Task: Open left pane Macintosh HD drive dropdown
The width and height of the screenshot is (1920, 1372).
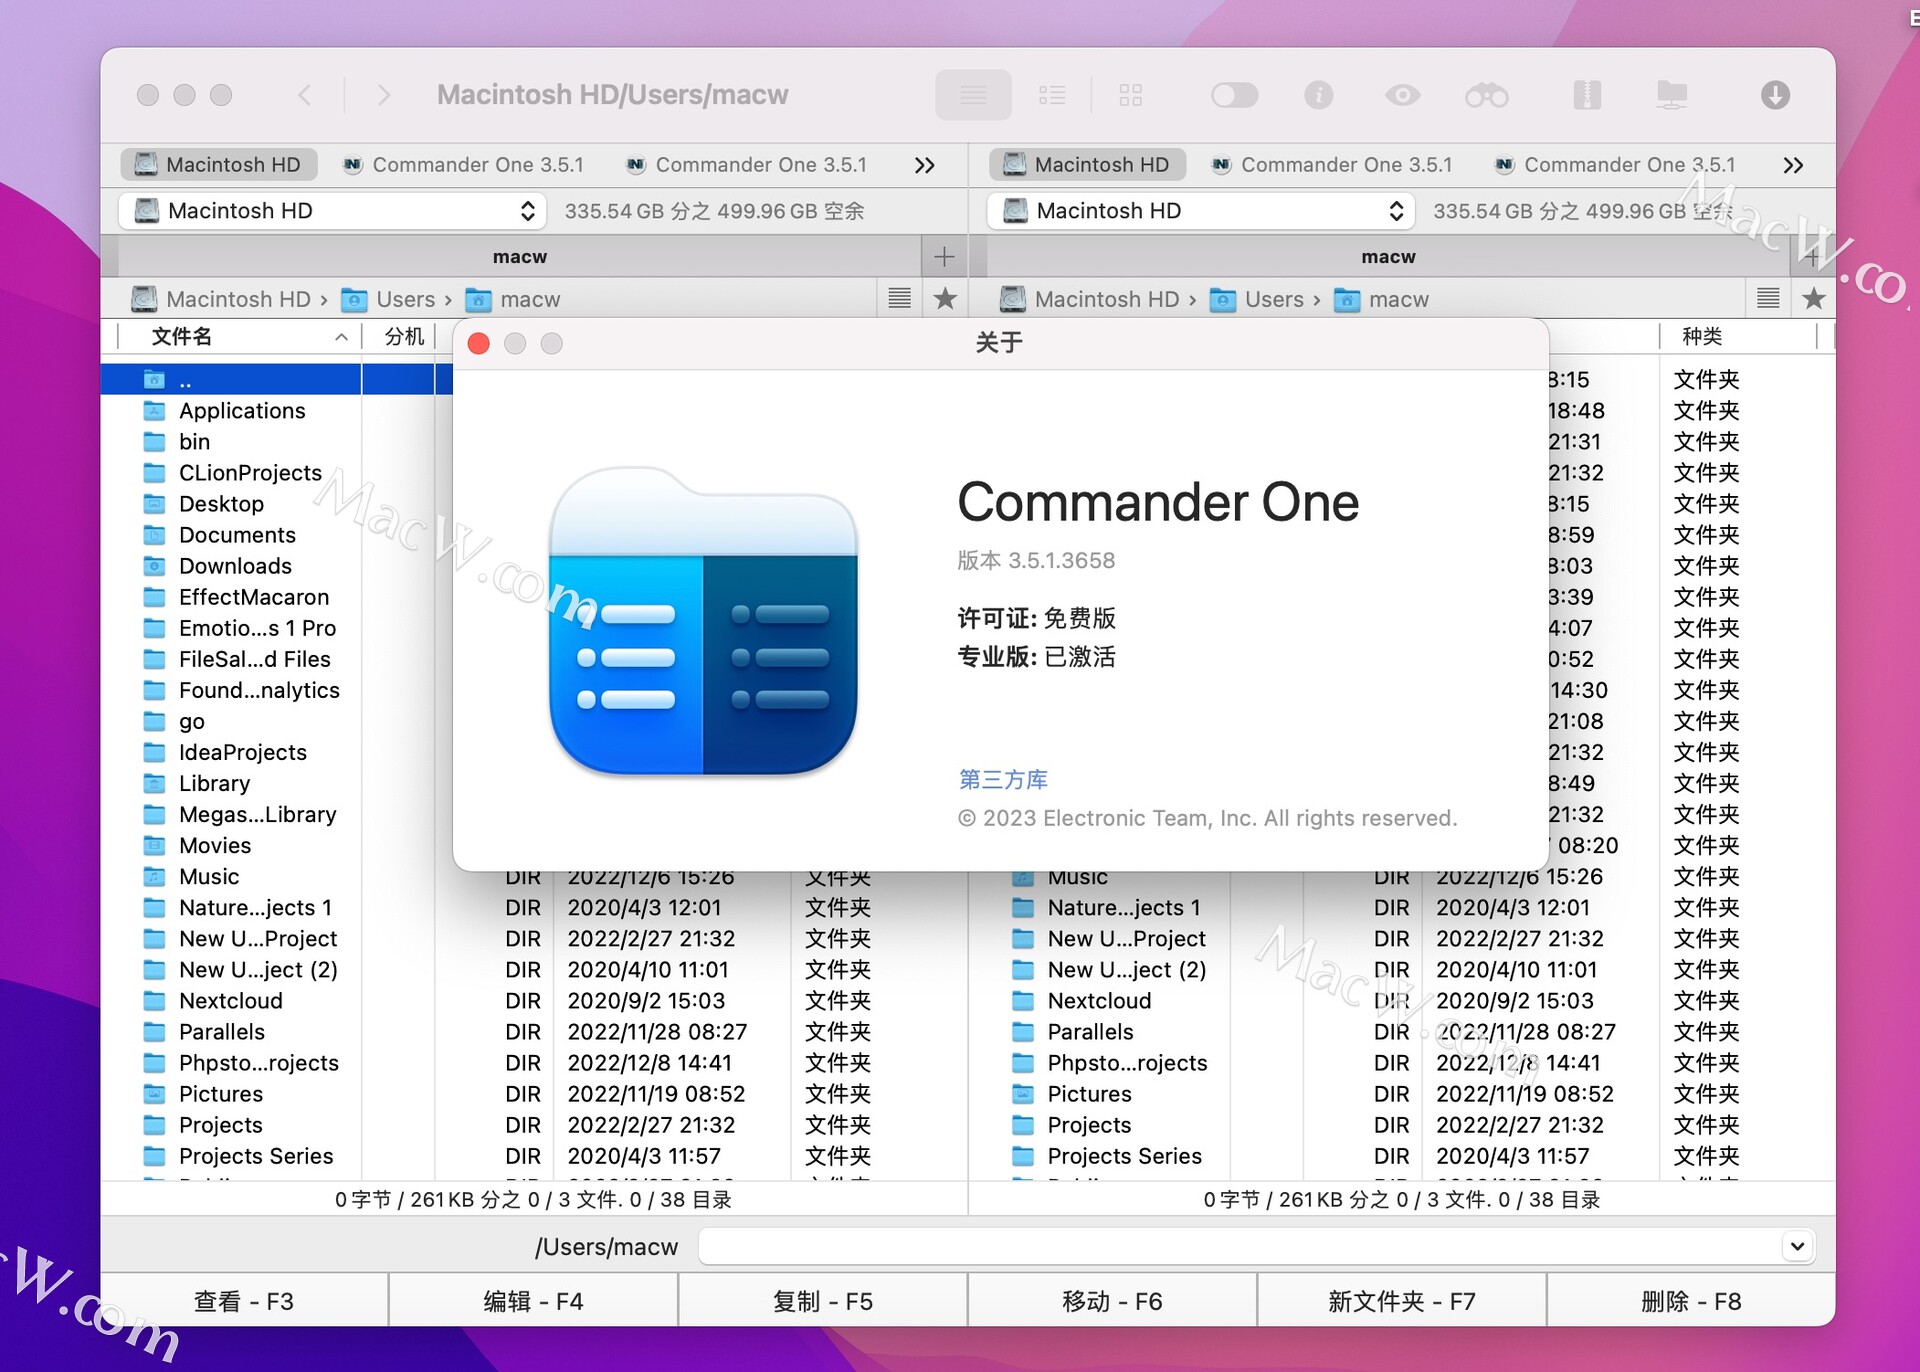Action: click(331, 211)
